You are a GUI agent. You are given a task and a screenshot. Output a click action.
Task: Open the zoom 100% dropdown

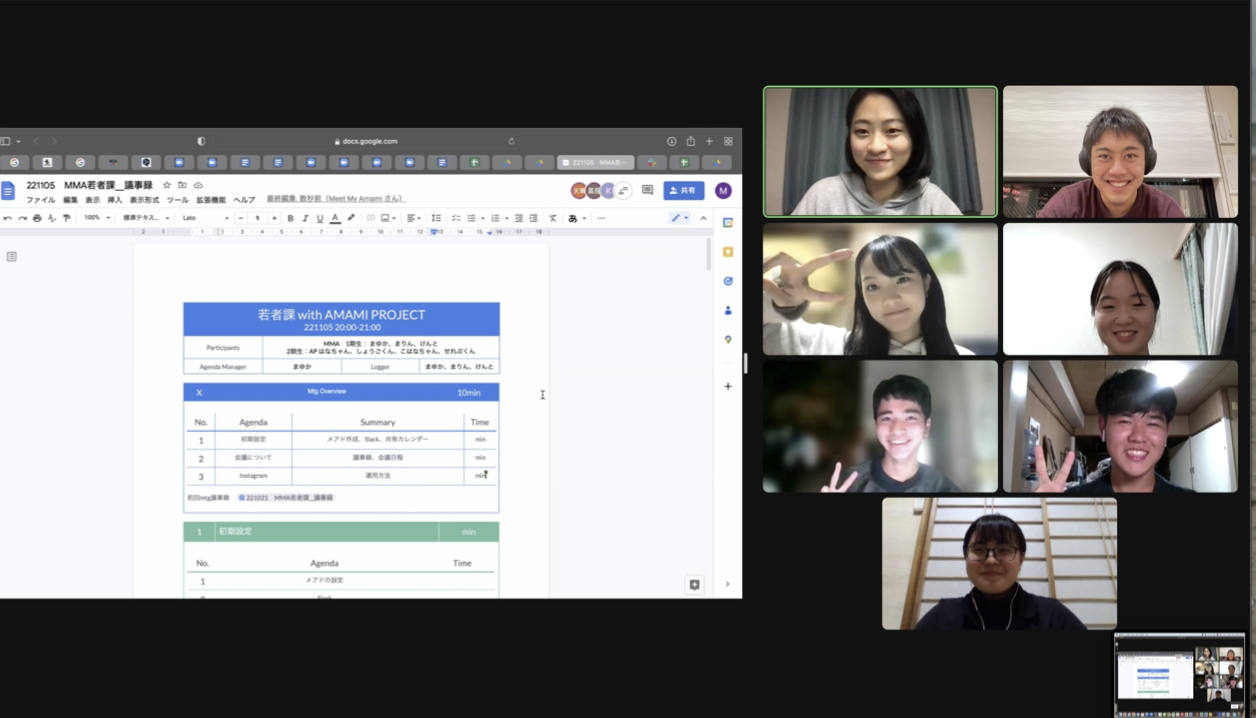[96, 218]
